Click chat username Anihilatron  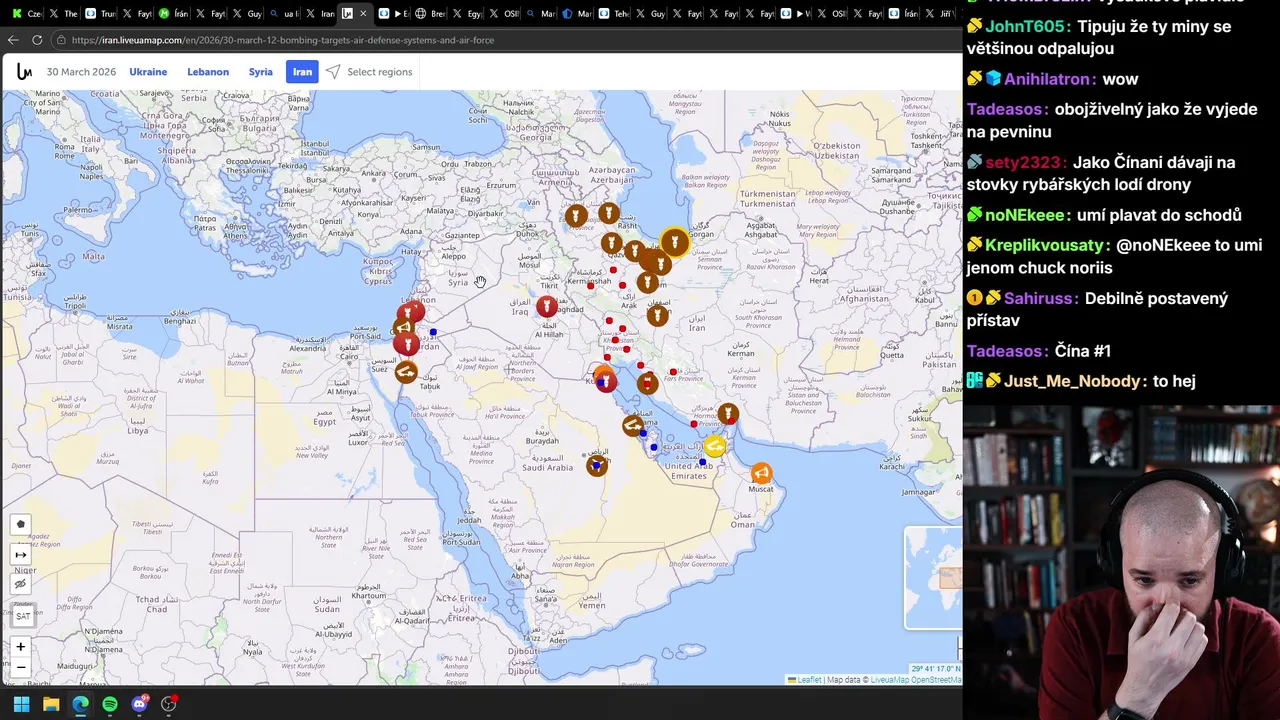pos(1048,79)
